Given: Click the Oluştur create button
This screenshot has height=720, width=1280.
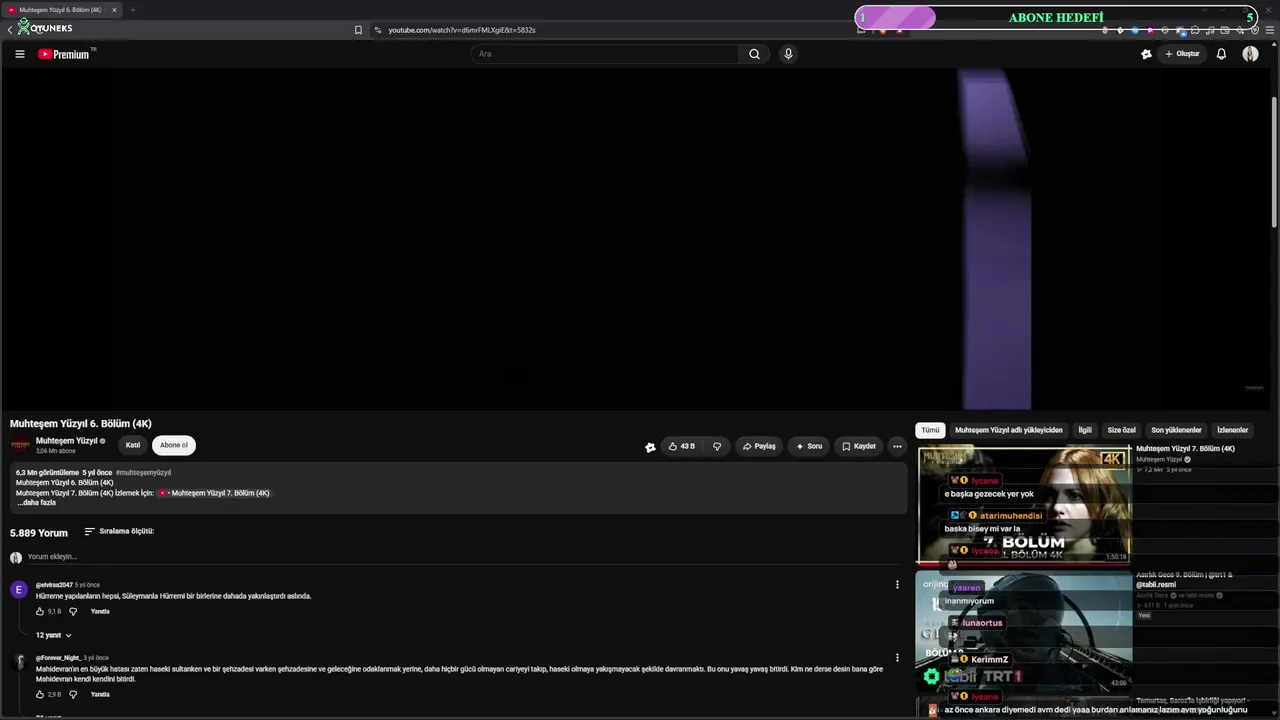Looking at the screenshot, I should pos(1182,54).
